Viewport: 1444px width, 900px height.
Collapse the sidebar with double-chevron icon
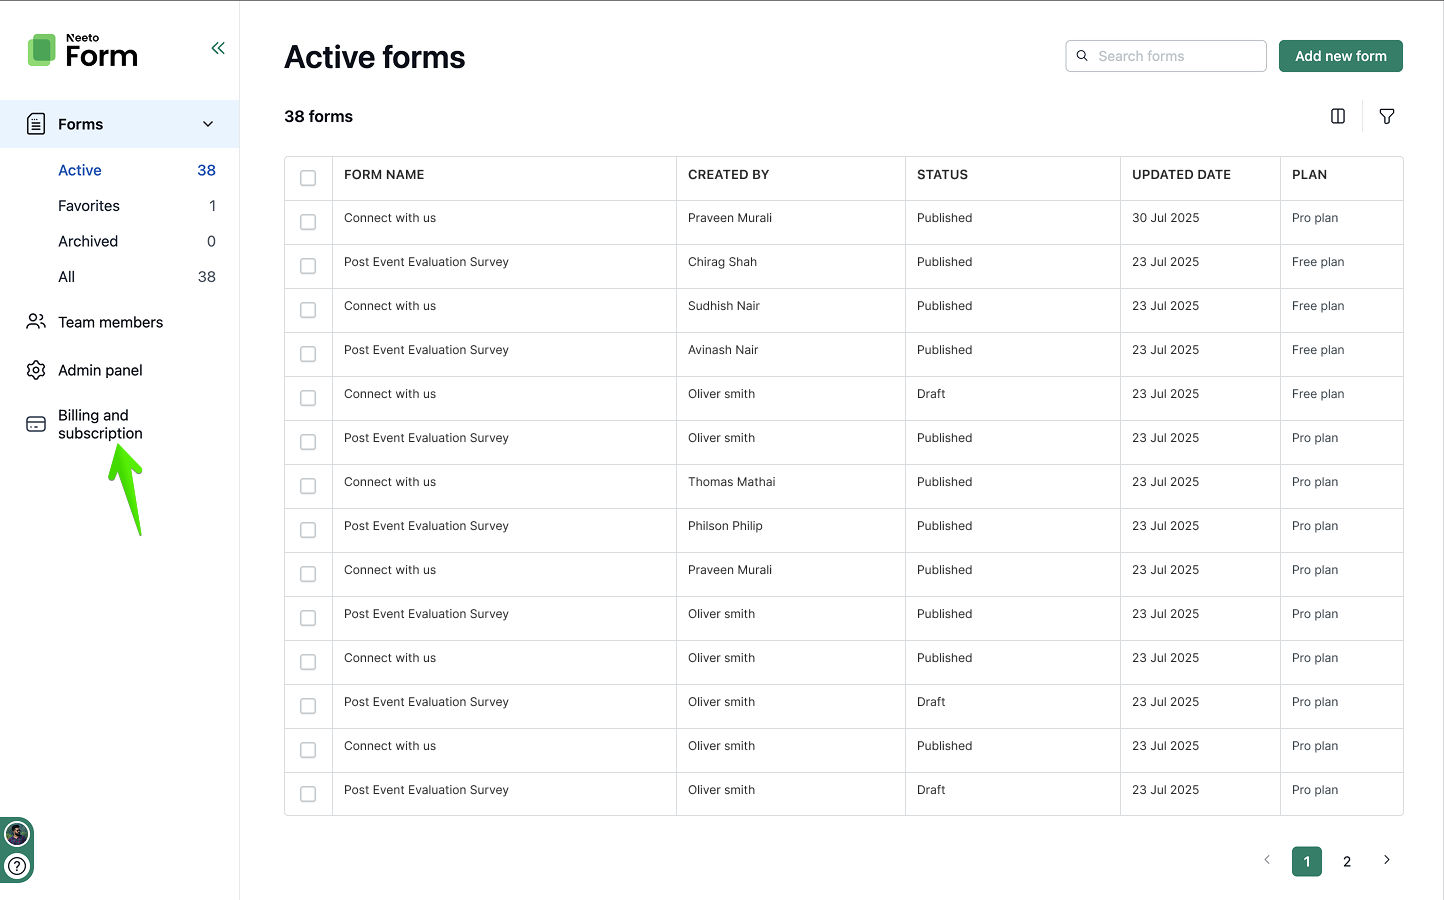click(x=218, y=48)
